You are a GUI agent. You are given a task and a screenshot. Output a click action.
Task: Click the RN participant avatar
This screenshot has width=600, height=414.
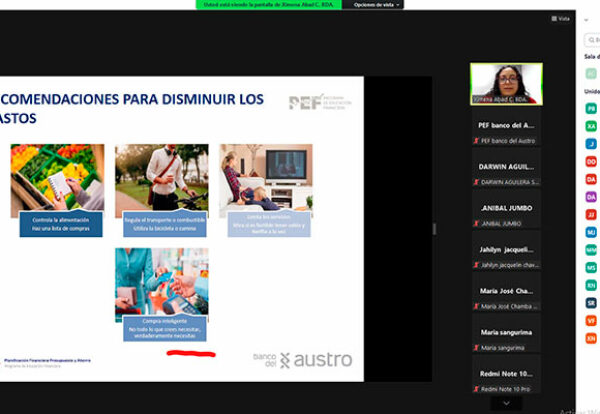point(591,285)
